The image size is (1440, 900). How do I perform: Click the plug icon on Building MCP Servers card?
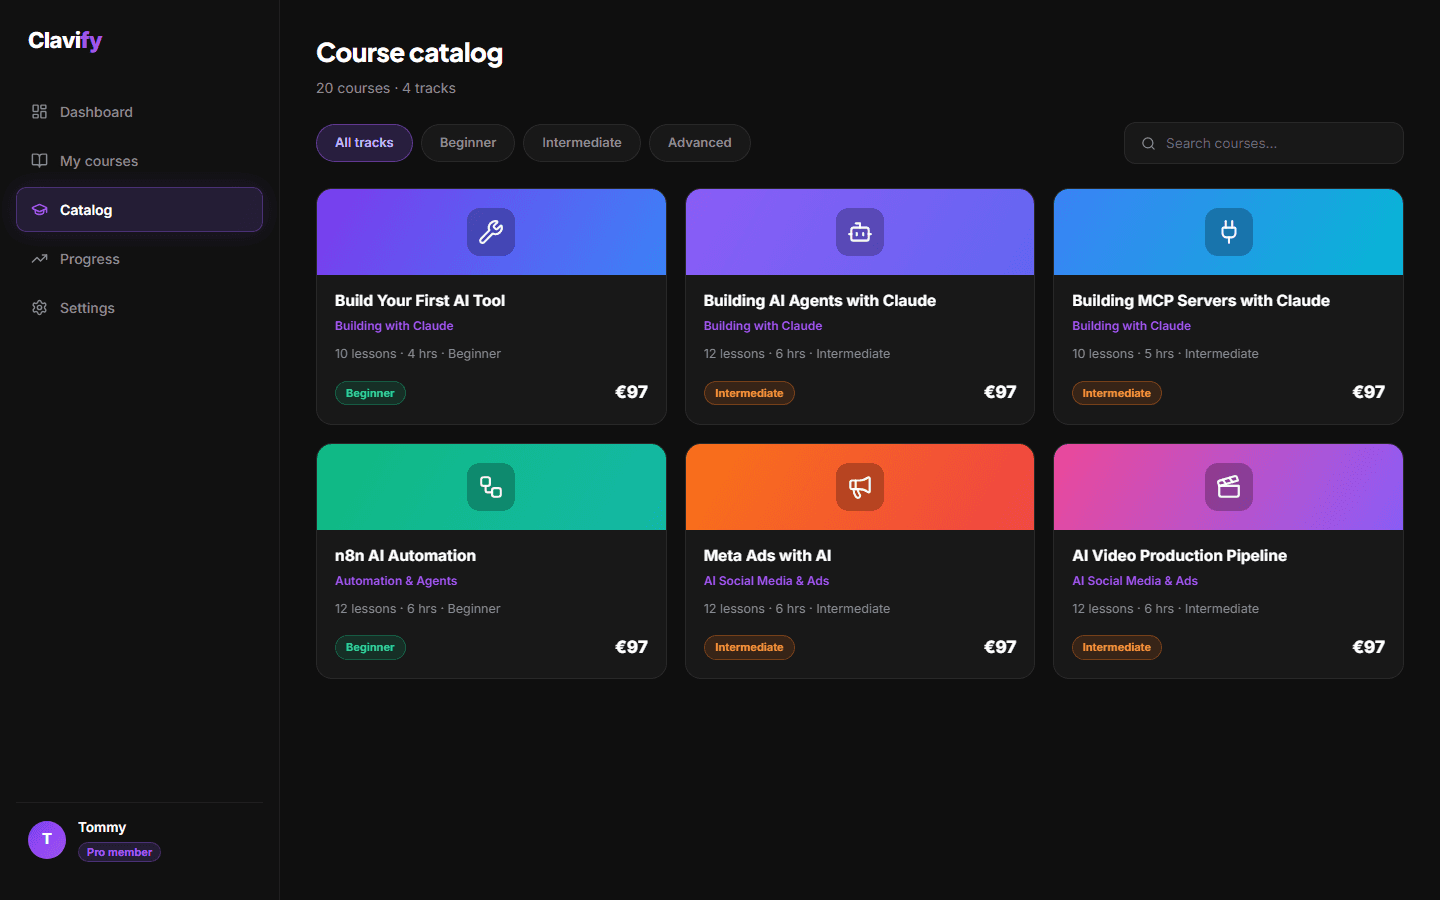coord(1229,232)
